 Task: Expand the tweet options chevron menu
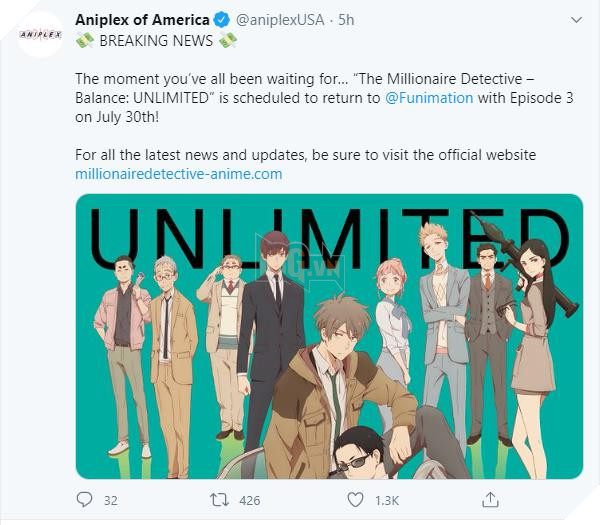coord(576,20)
